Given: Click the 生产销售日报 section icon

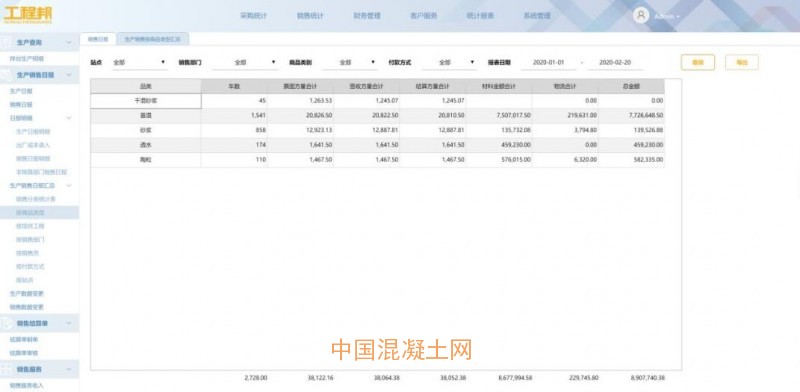Looking at the screenshot, I should click(6, 75).
